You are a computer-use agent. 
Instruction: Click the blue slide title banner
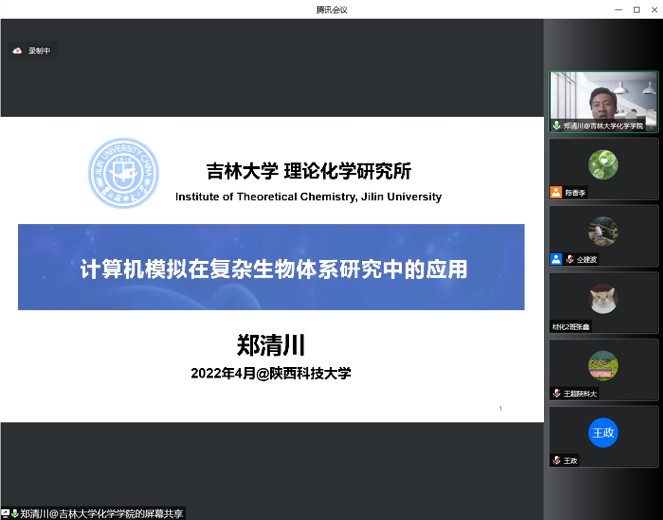(271, 267)
